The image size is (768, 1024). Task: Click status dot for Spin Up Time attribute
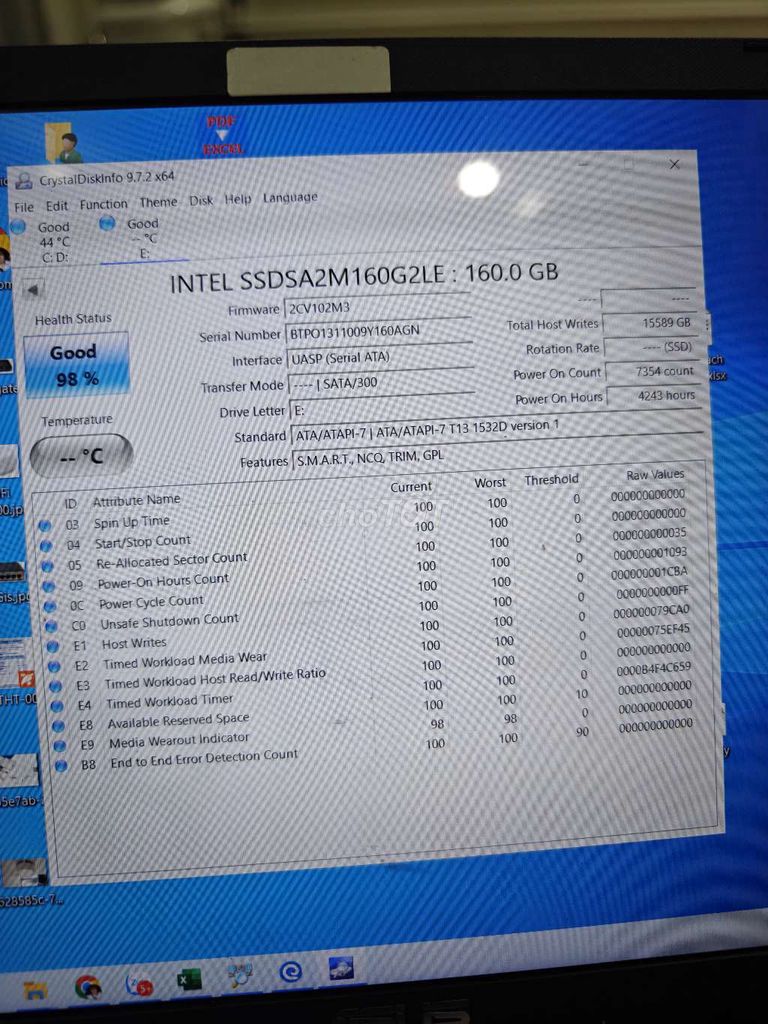tap(44, 526)
